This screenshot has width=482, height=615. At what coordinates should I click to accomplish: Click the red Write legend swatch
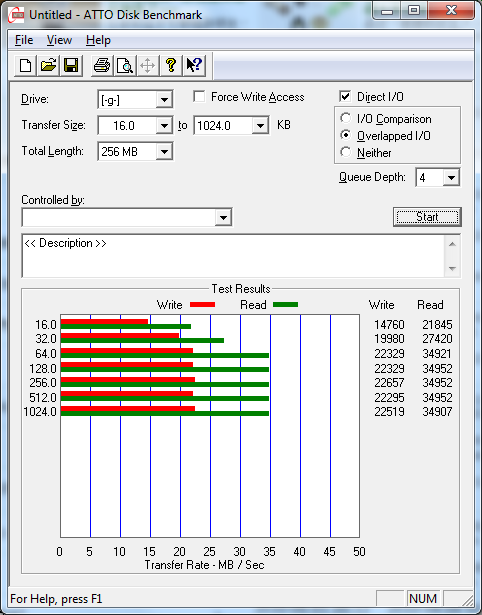point(202,304)
